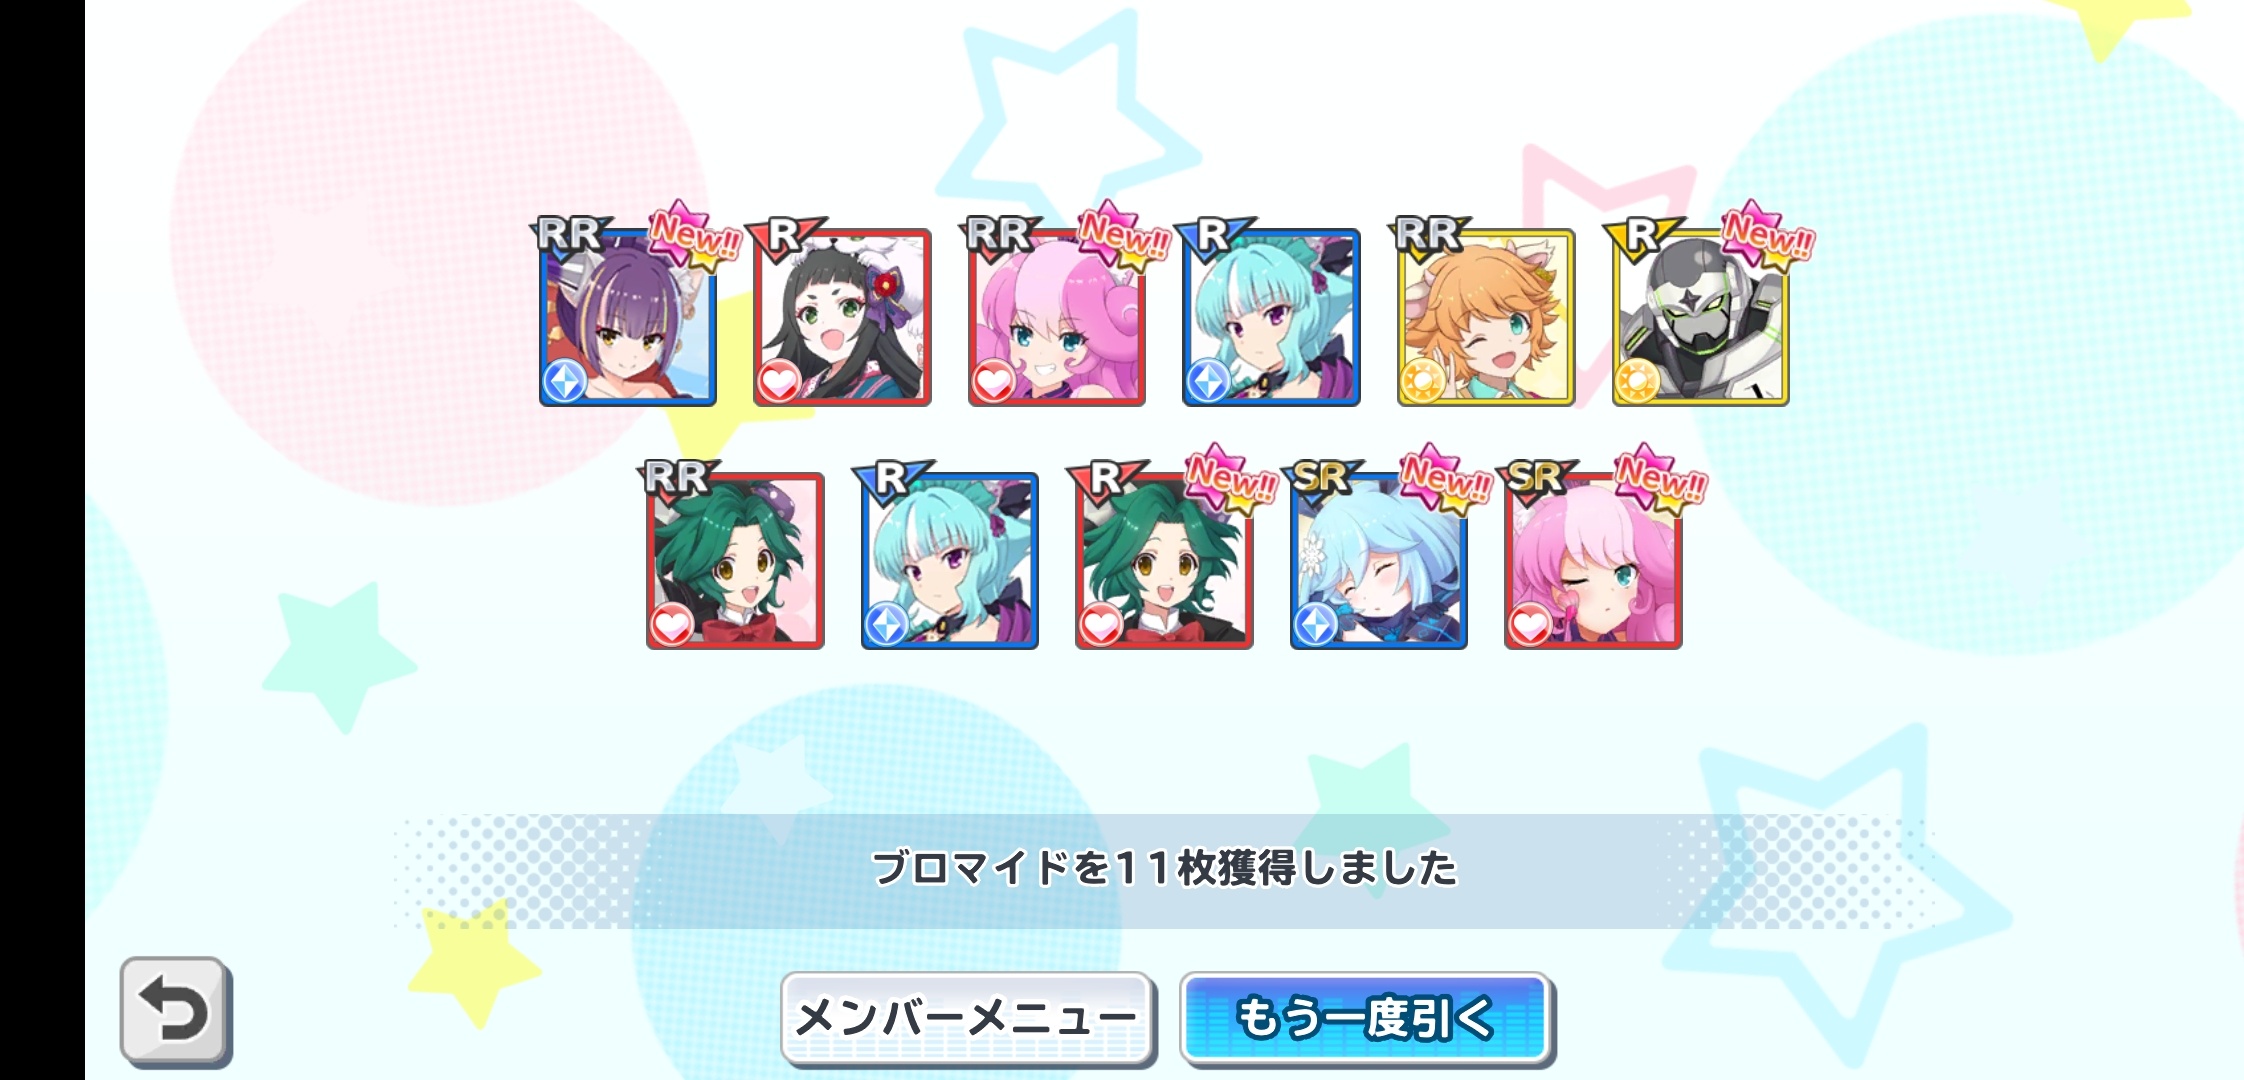This screenshot has height=1080, width=2244.
Task: Click the teal-haired R card in bottom row
Action: (x=950, y=561)
